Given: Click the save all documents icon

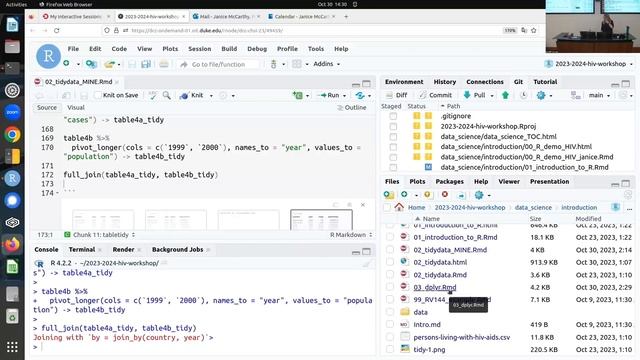Looking at the screenshot, I should coord(146,64).
